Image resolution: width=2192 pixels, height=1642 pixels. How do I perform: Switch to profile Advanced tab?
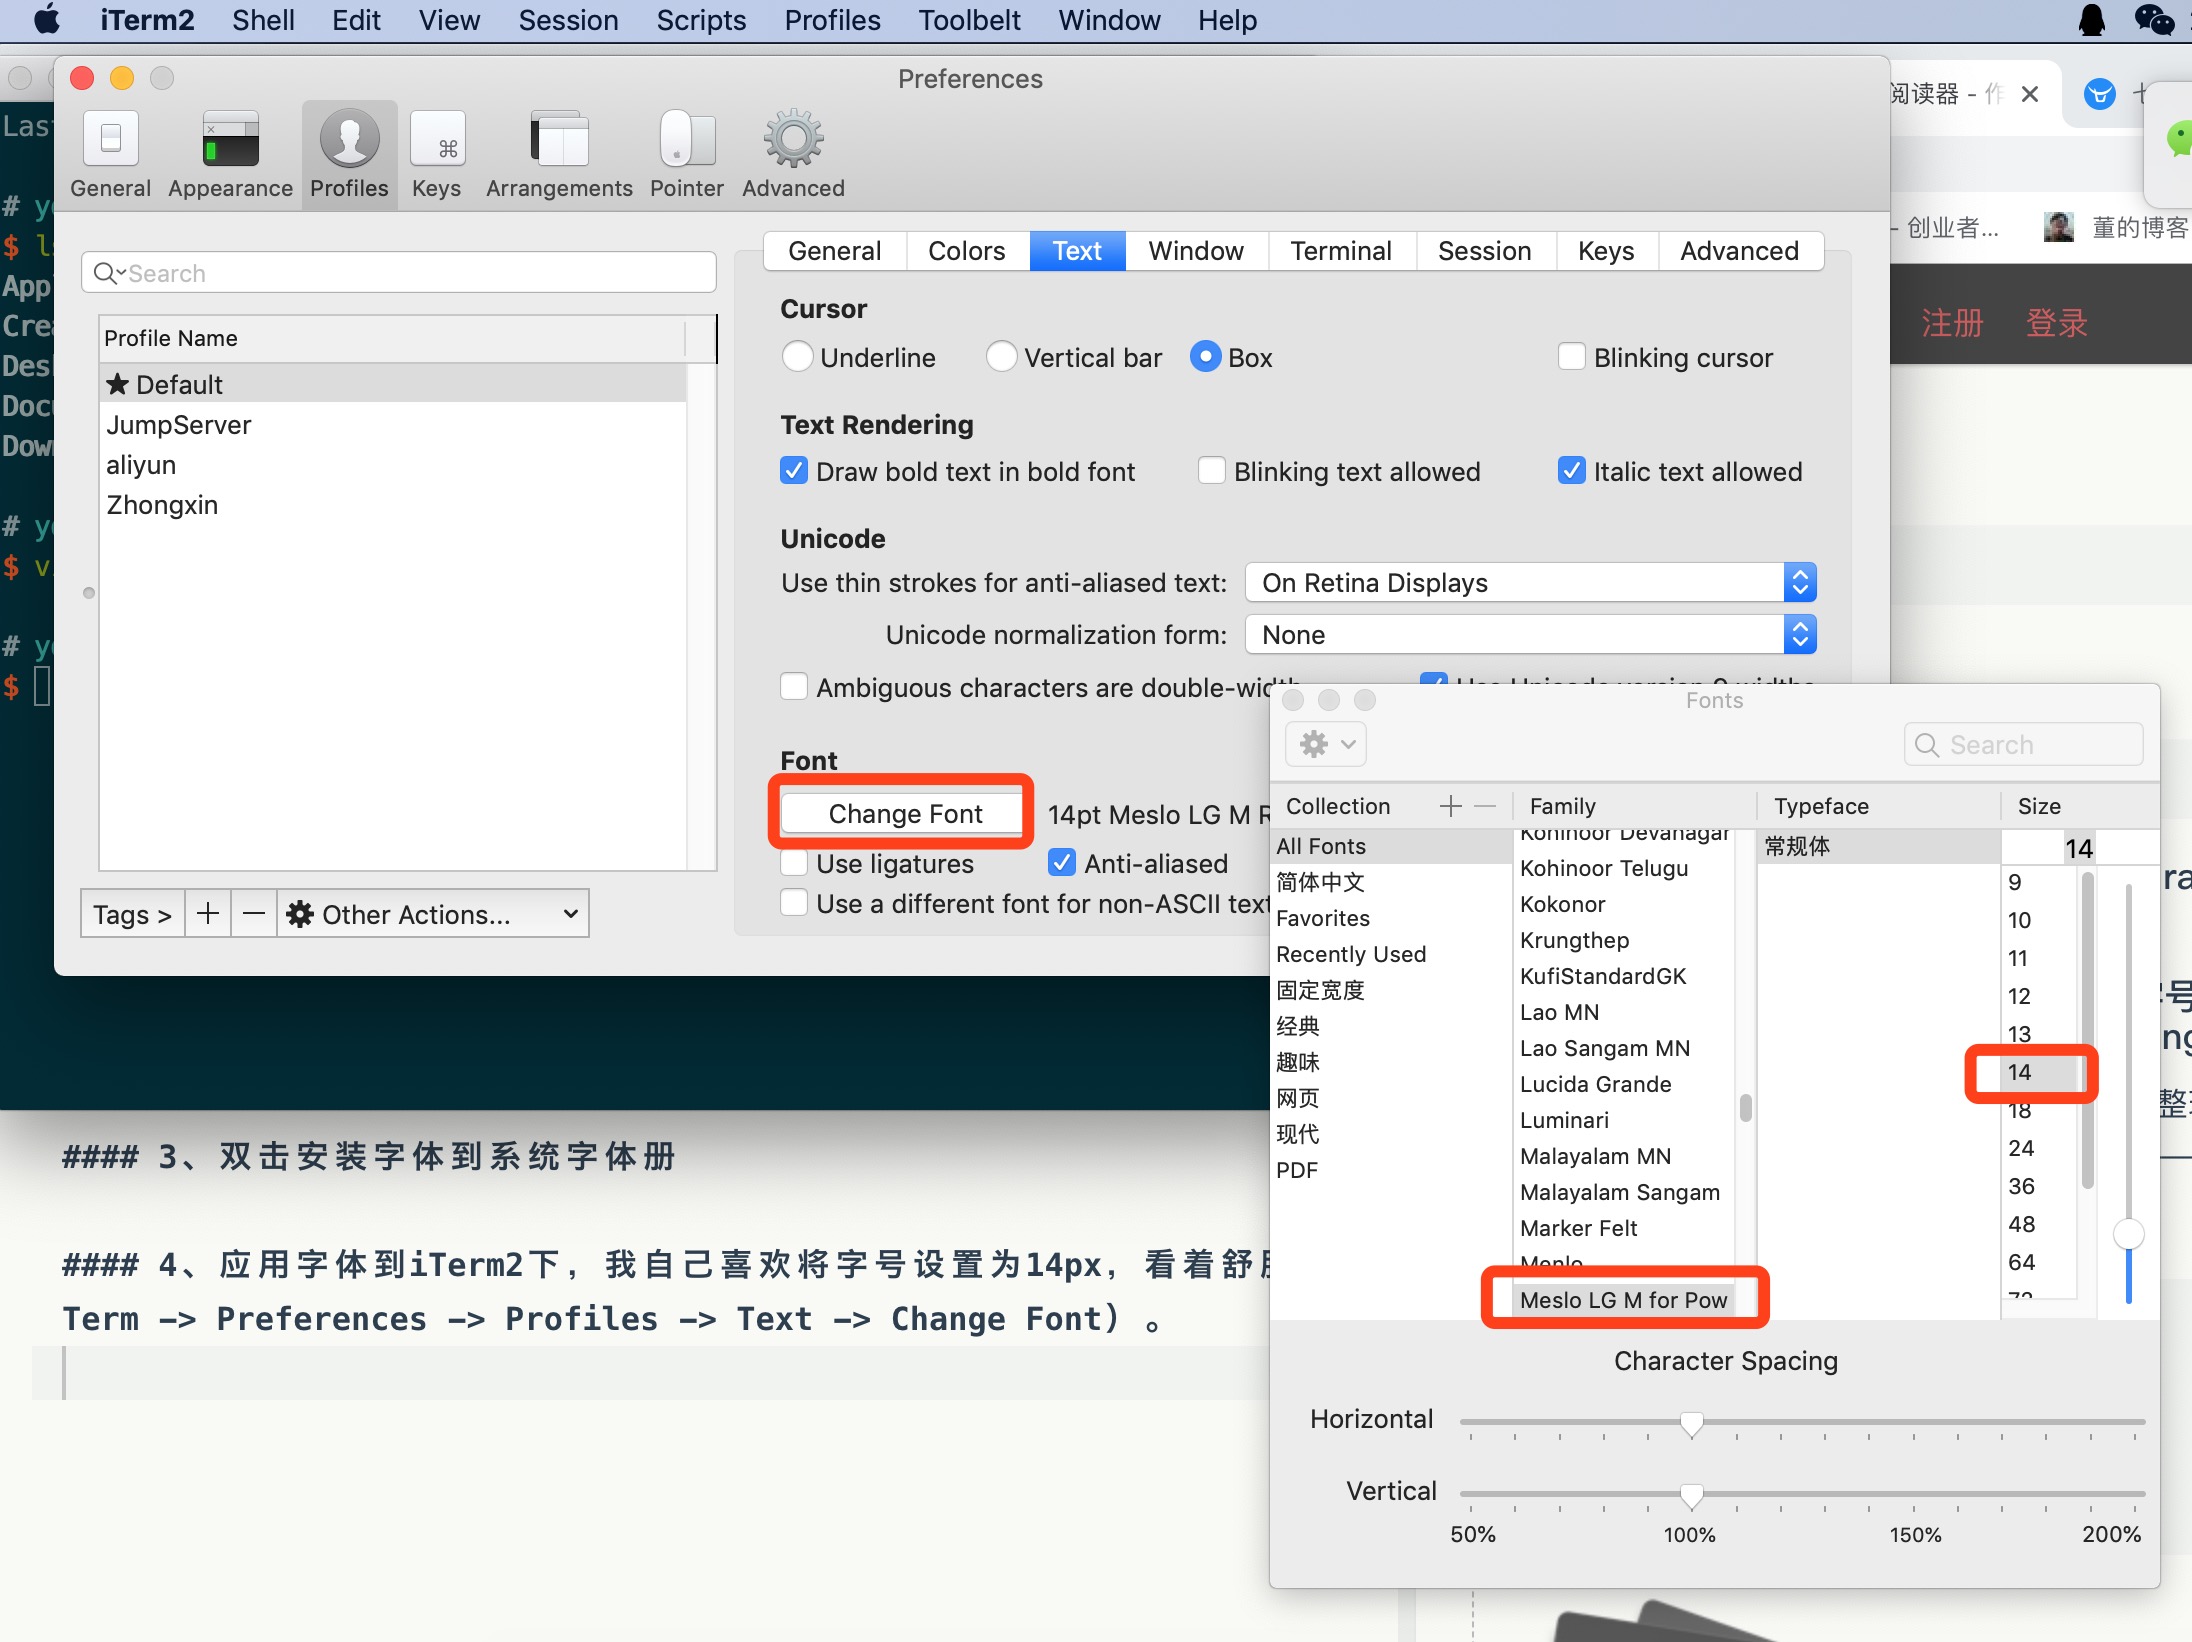coord(1740,250)
